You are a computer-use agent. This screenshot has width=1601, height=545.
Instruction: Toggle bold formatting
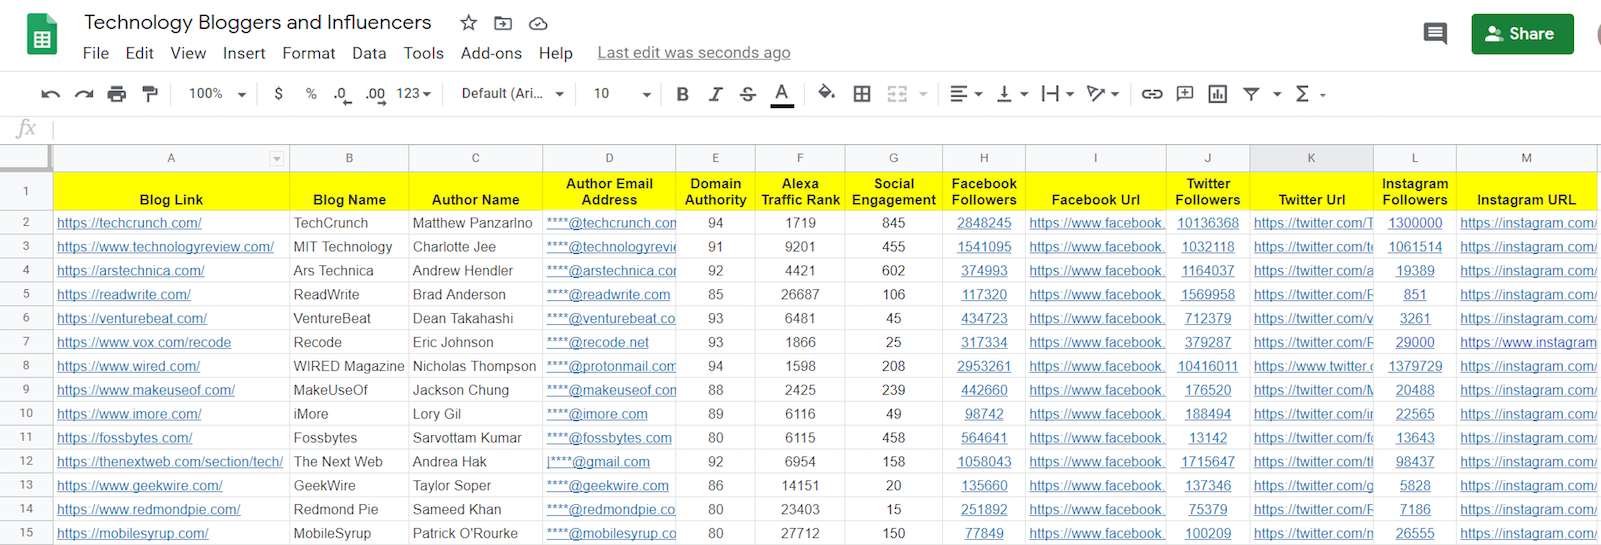click(682, 94)
